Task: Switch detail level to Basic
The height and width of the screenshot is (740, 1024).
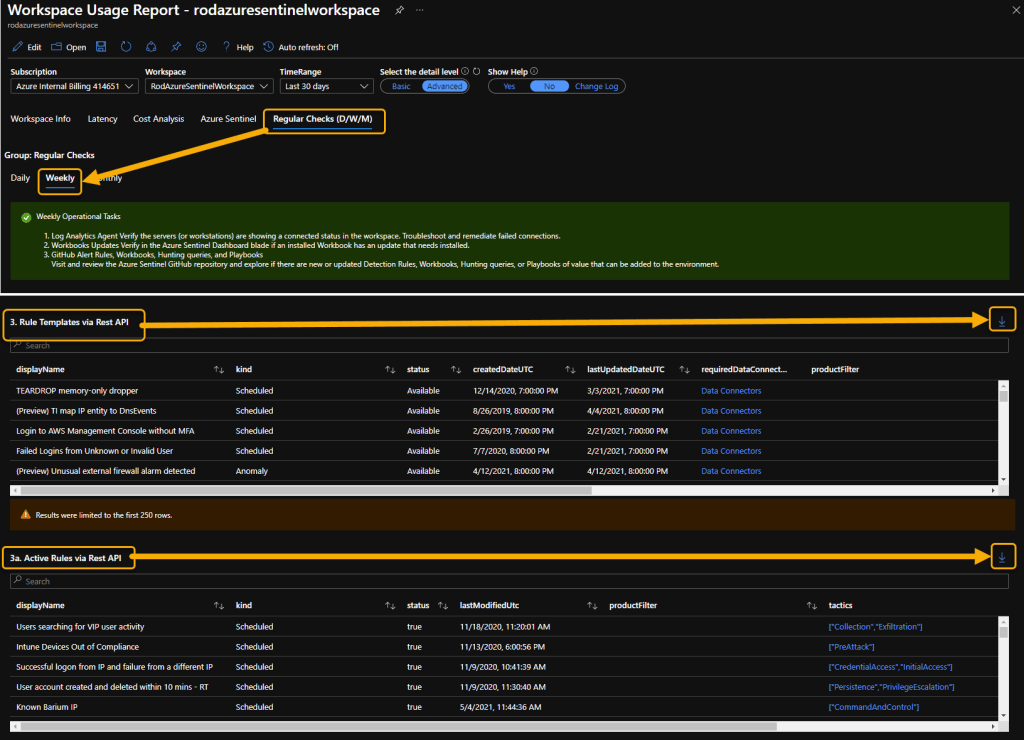Action: coord(401,86)
